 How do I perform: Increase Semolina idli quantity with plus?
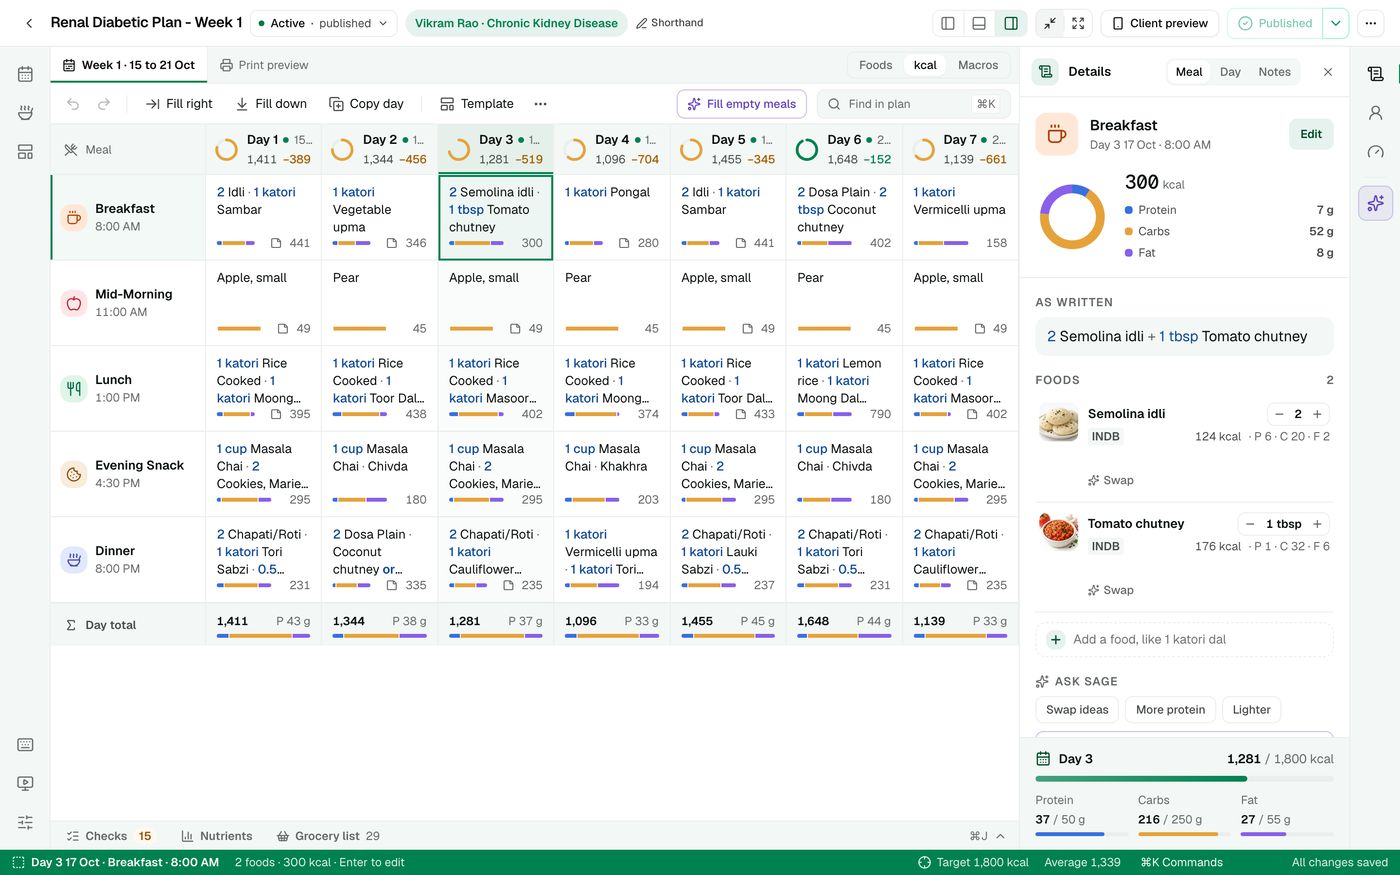coord(1317,414)
